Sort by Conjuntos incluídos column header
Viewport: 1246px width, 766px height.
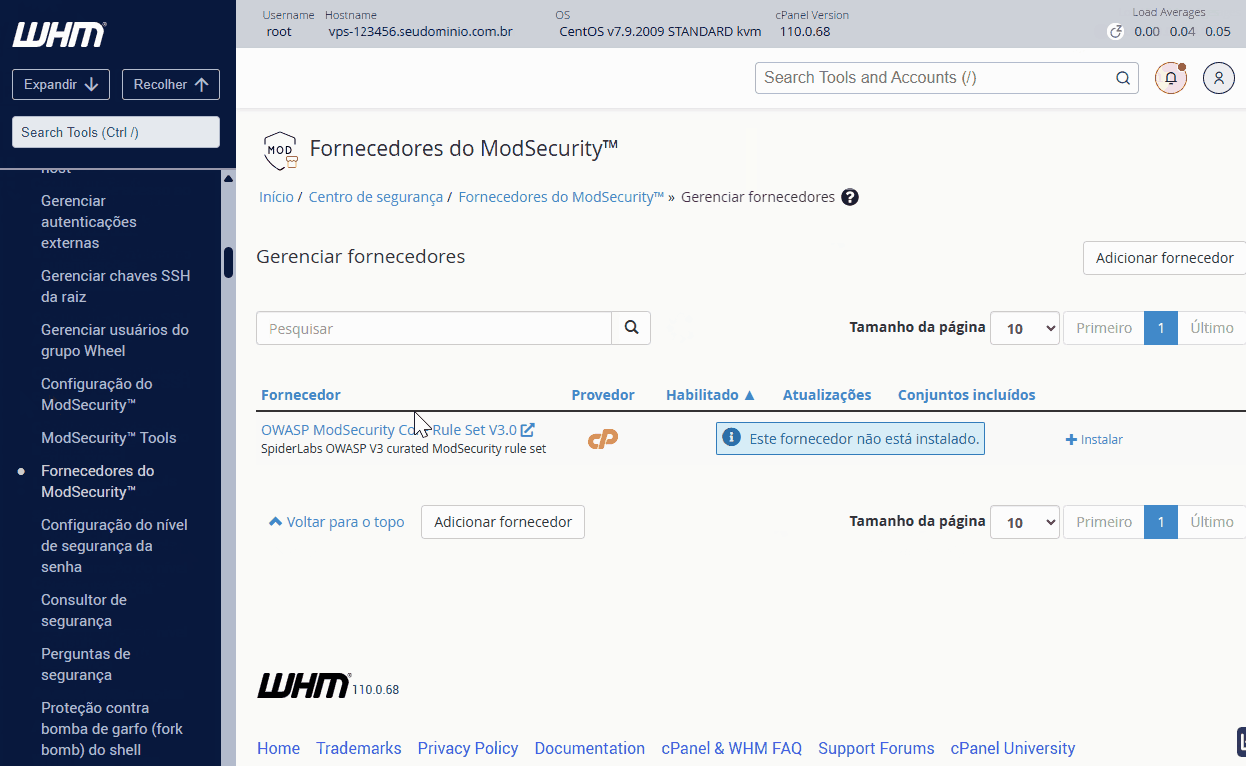tap(967, 395)
